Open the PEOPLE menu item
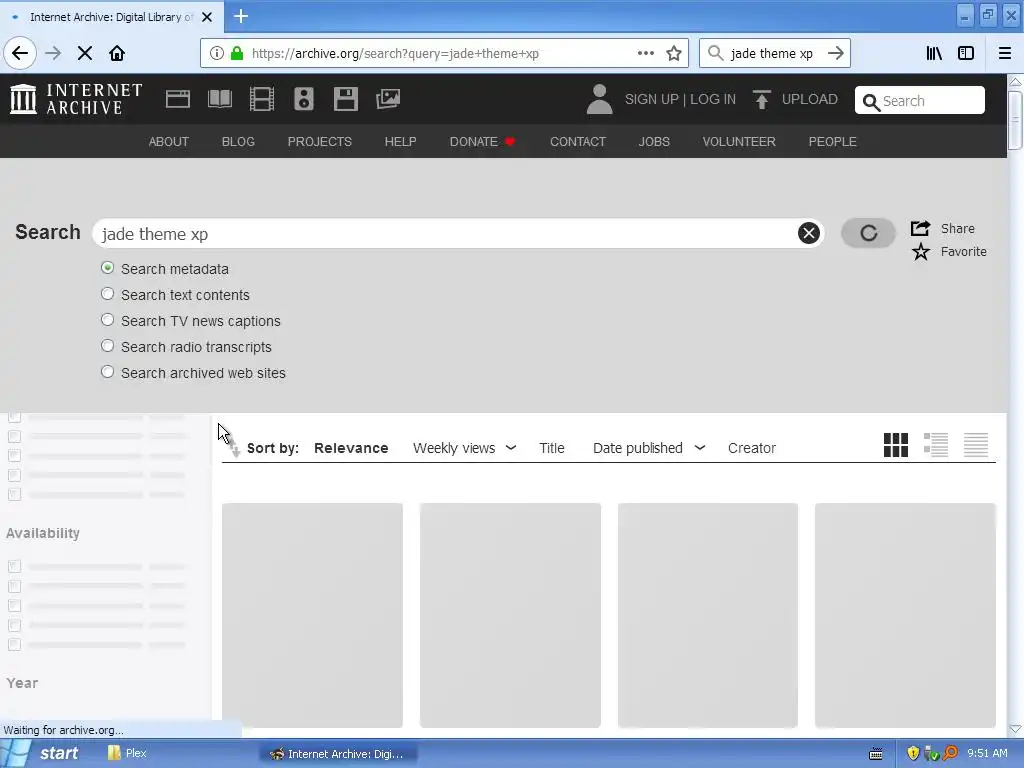 (833, 142)
